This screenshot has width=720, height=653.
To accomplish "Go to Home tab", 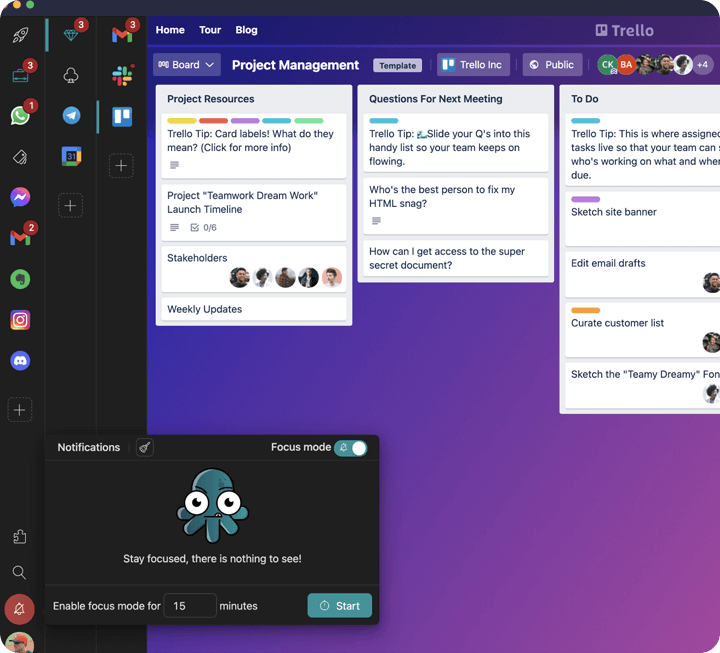I will pyautogui.click(x=170, y=30).
